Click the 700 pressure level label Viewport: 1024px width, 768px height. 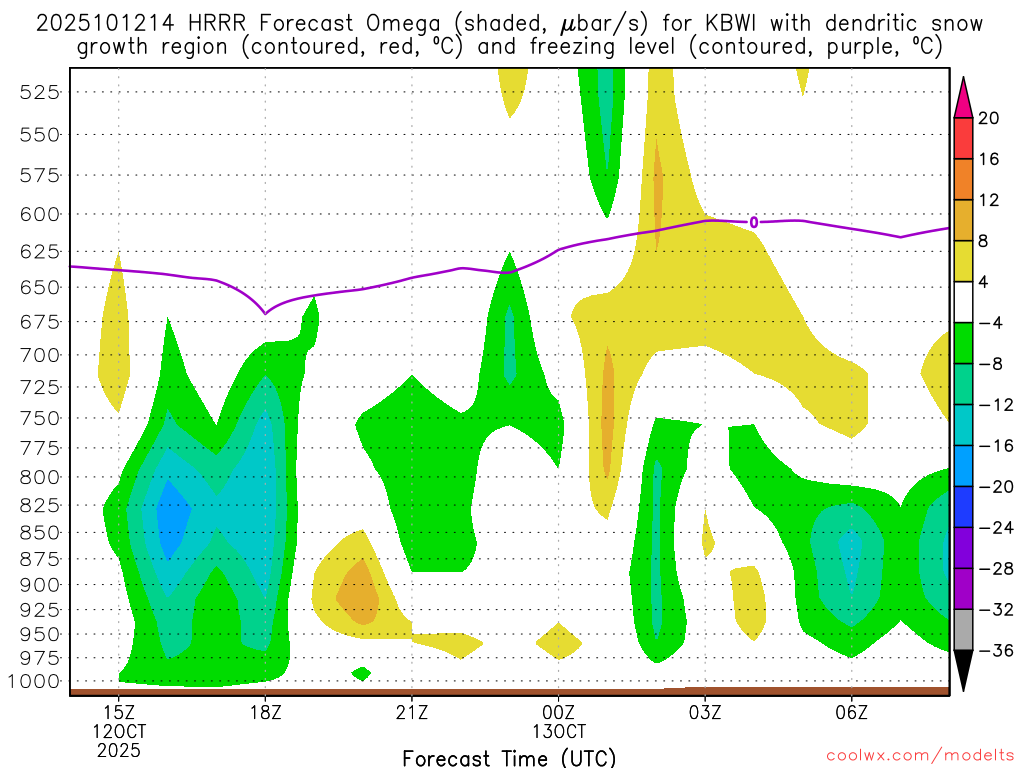(39, 356)
